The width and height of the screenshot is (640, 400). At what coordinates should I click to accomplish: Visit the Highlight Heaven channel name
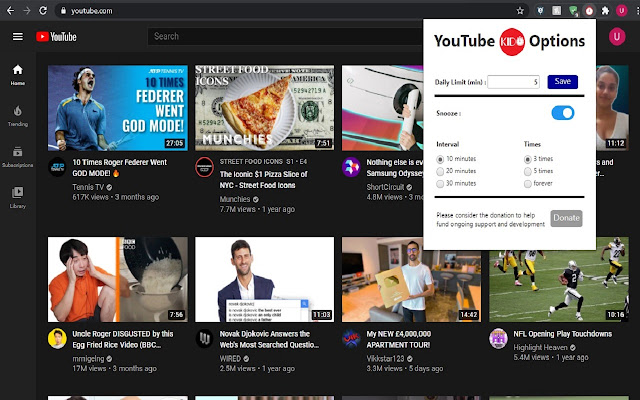pos(540,347)
